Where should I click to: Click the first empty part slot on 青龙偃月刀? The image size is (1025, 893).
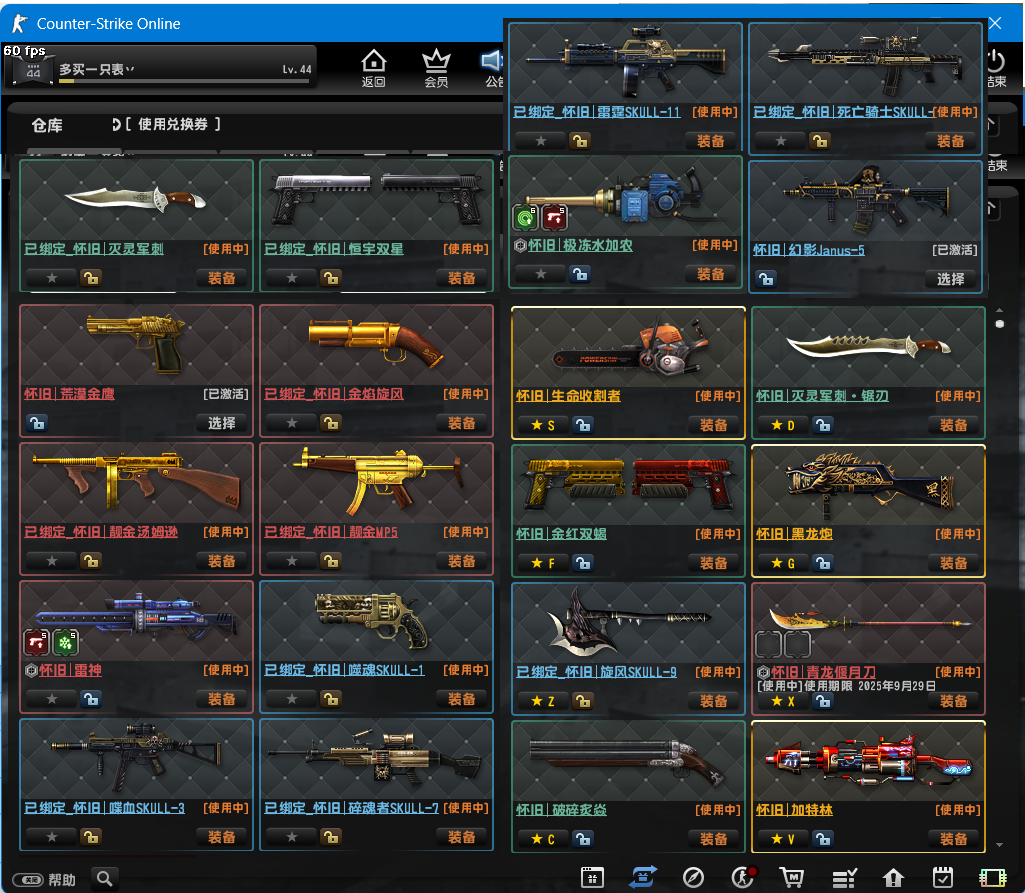[769, 644]
